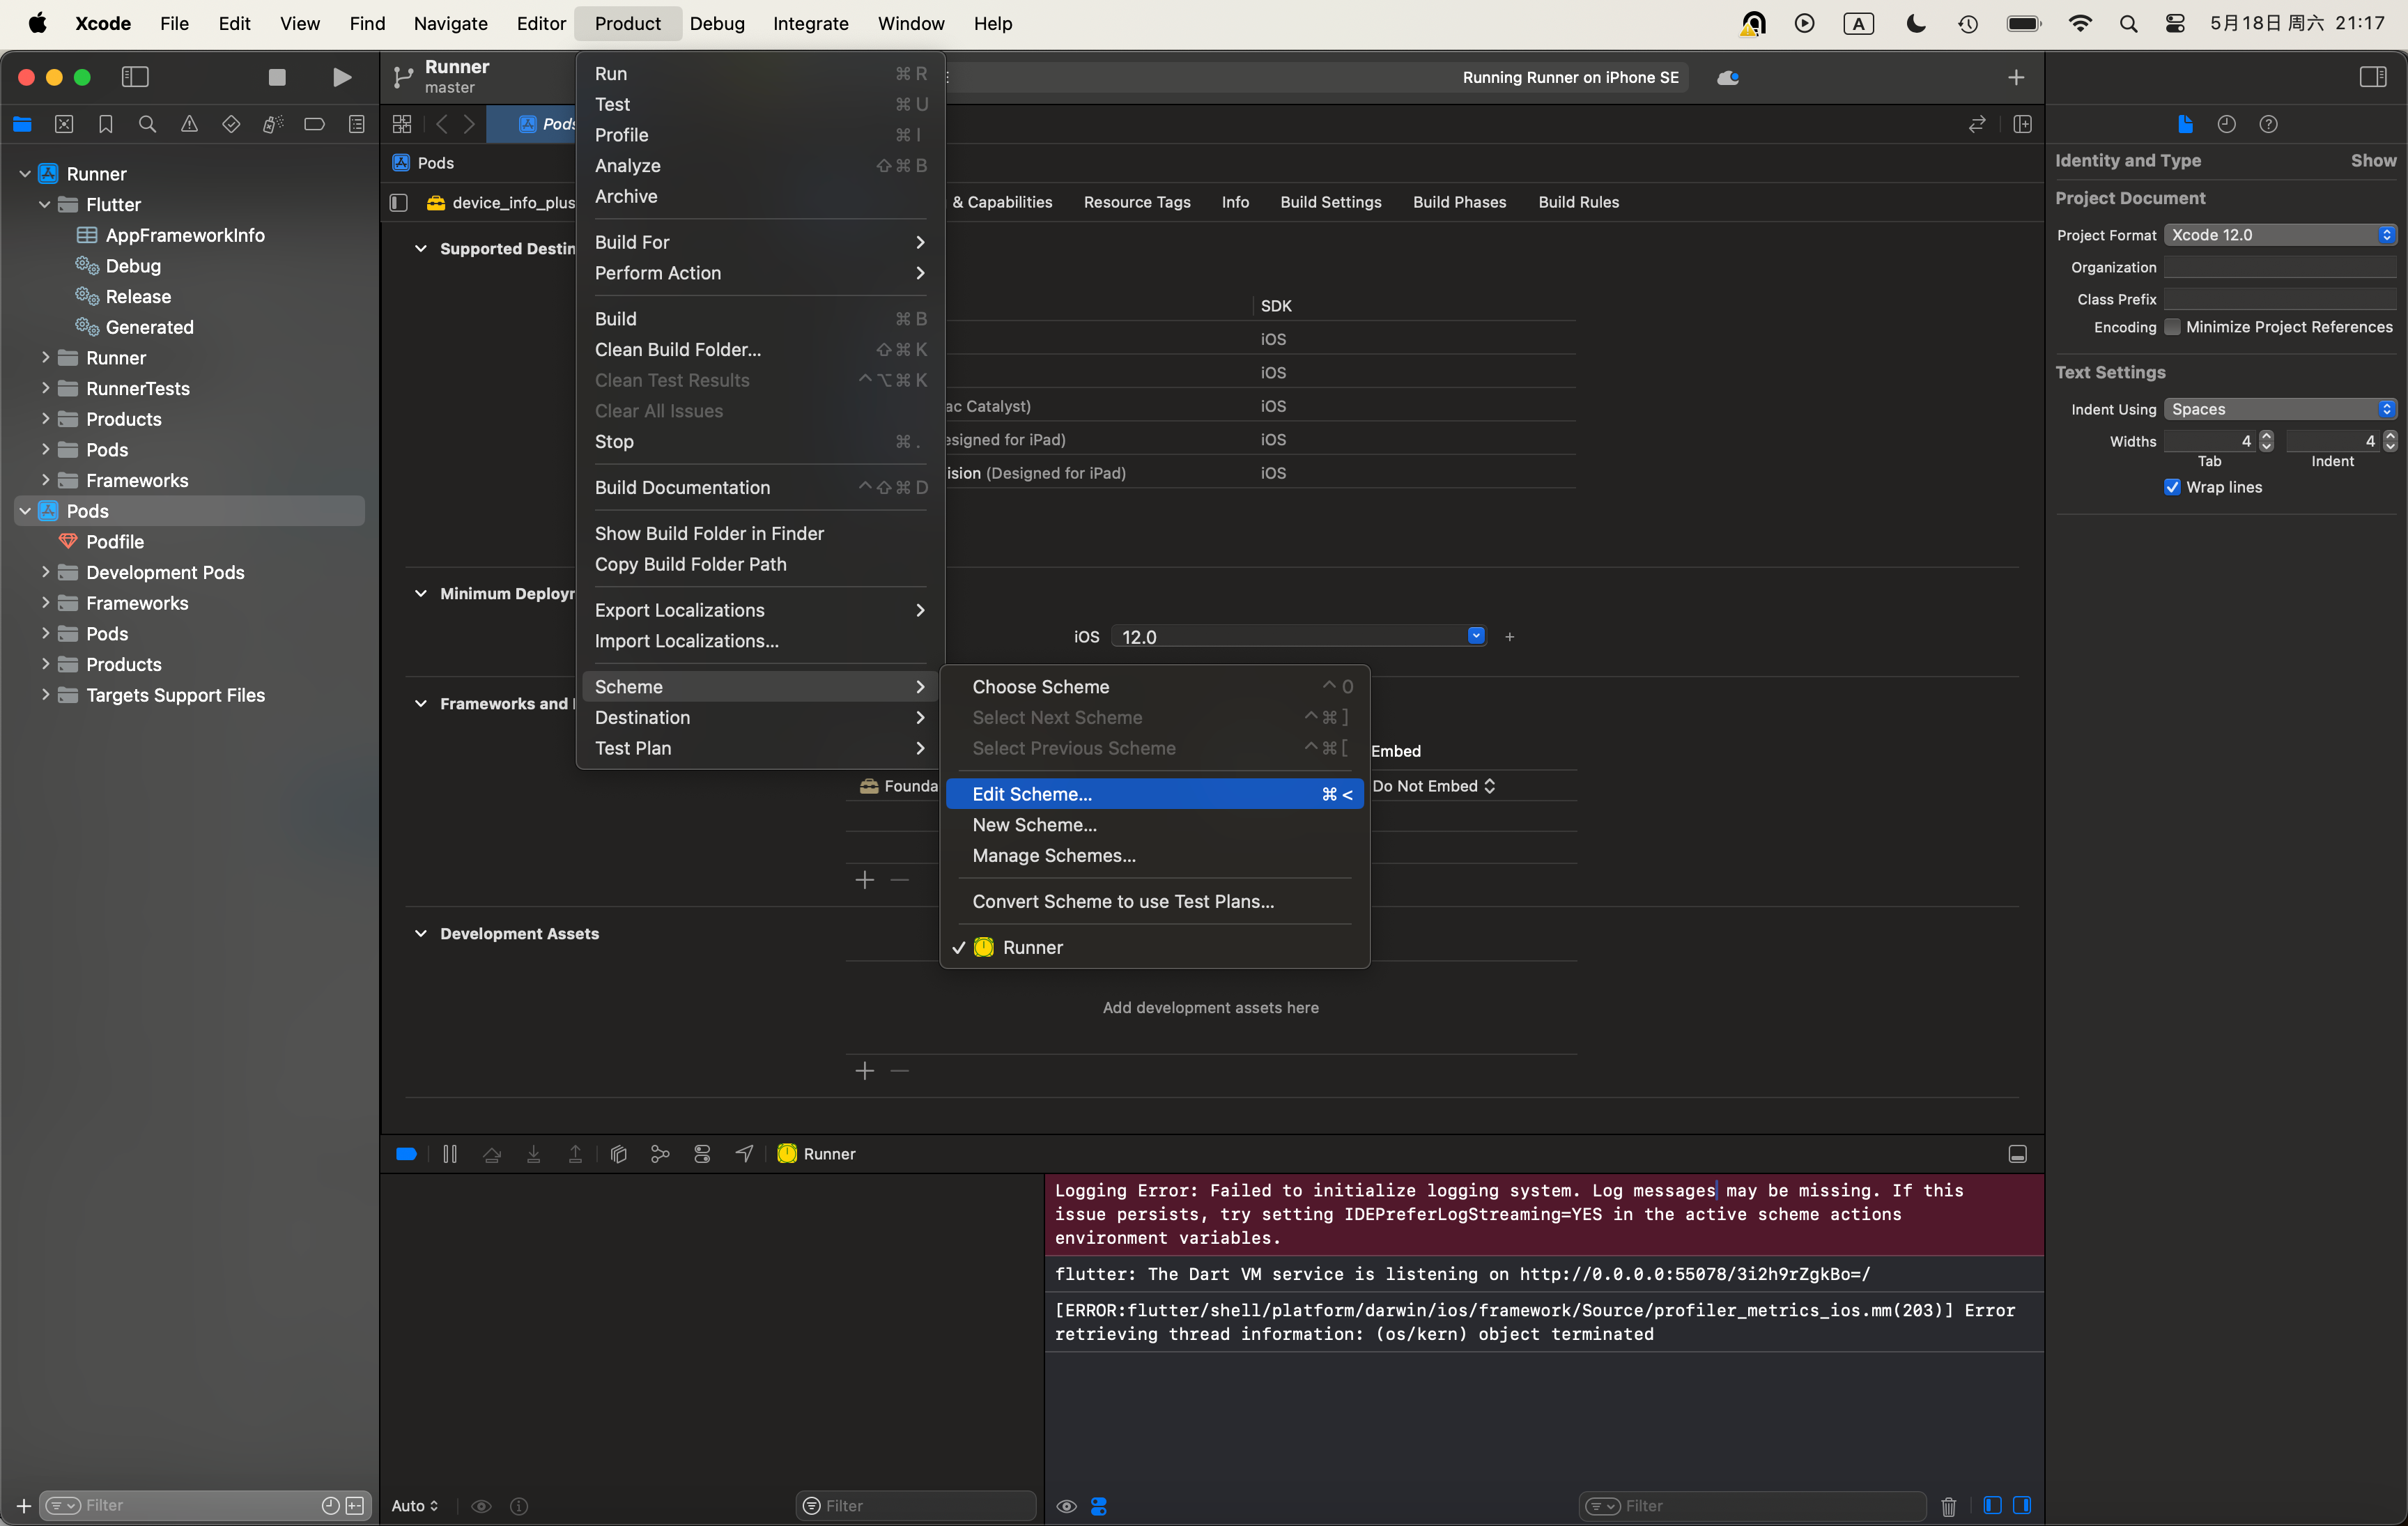2408x1526 pixels.
Task: Hide the variables view pane toggle
Action: pos(1992,1505)
